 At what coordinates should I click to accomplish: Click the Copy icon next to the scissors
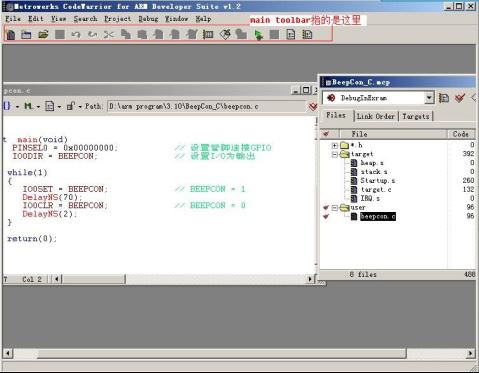tap(126, 34)
